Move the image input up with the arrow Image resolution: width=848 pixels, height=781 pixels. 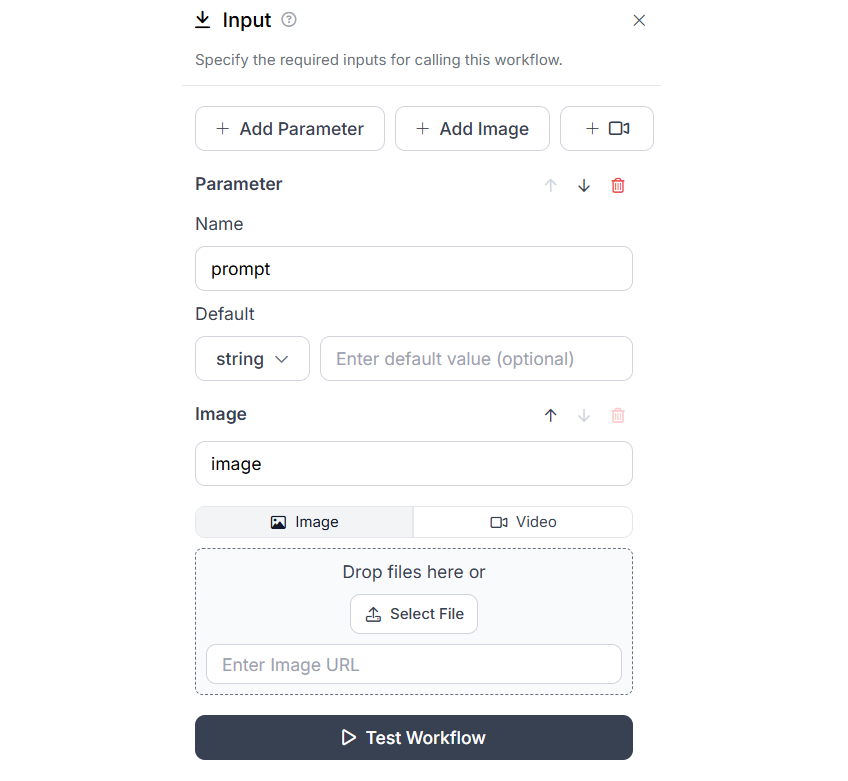pyautogui.click(x=551, y=415)
